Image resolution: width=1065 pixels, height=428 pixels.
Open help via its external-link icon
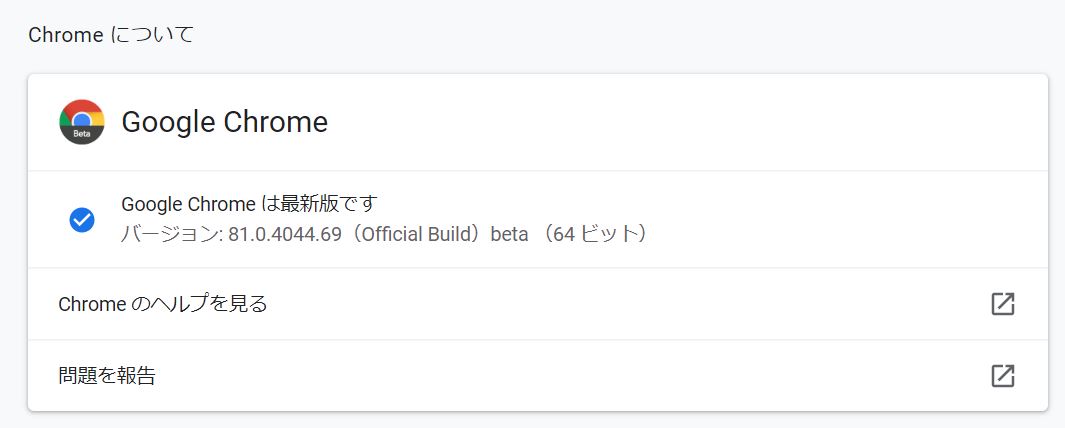pos(1003,304)
